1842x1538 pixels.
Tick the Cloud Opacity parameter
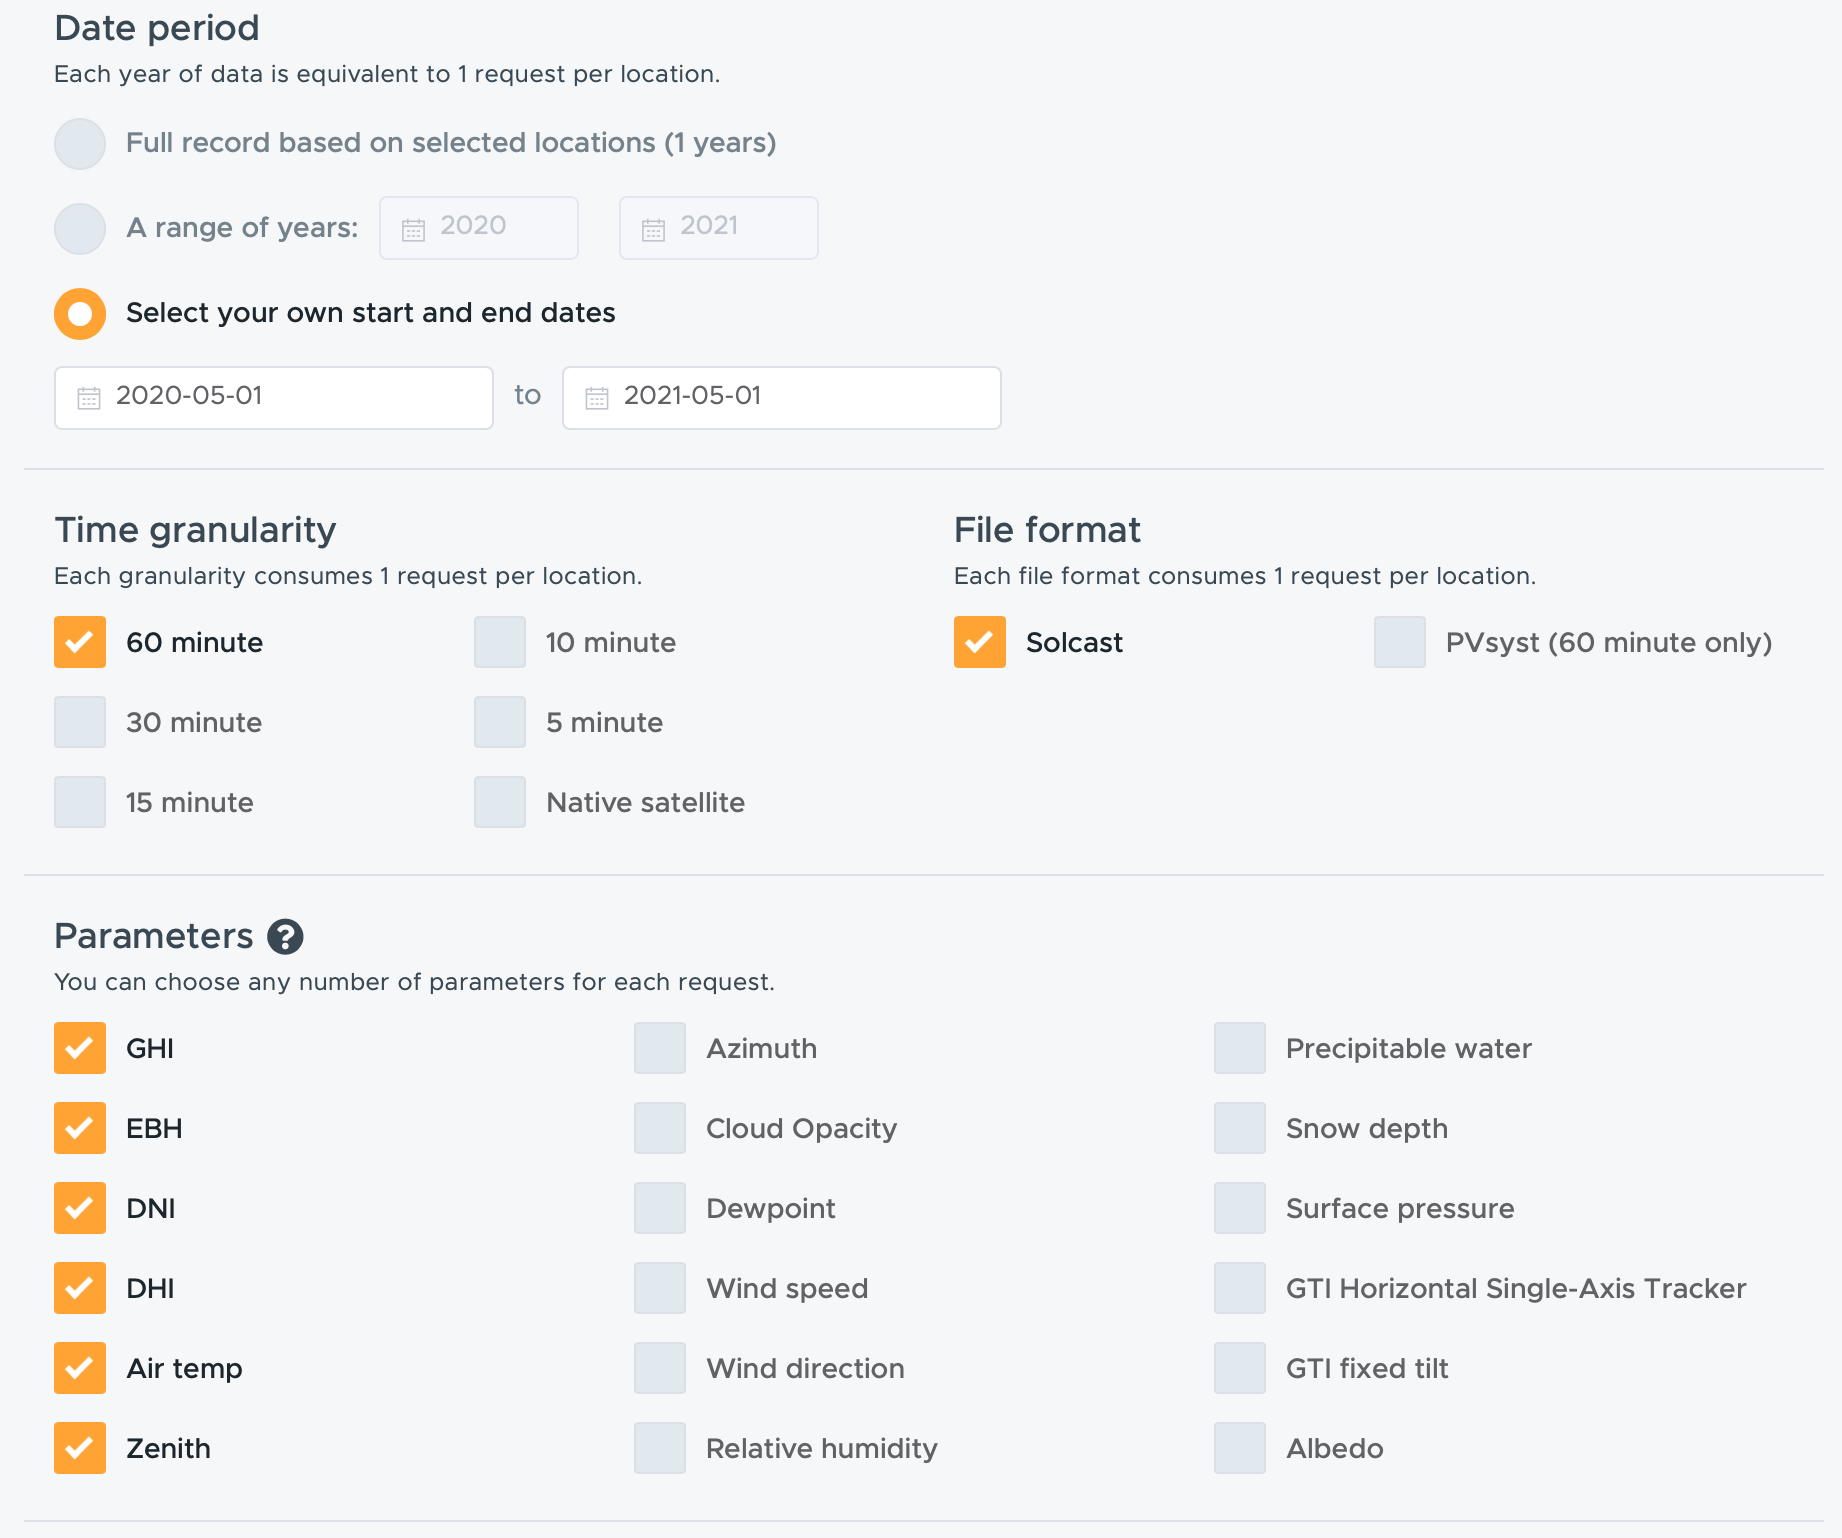tap(660, 1128)
